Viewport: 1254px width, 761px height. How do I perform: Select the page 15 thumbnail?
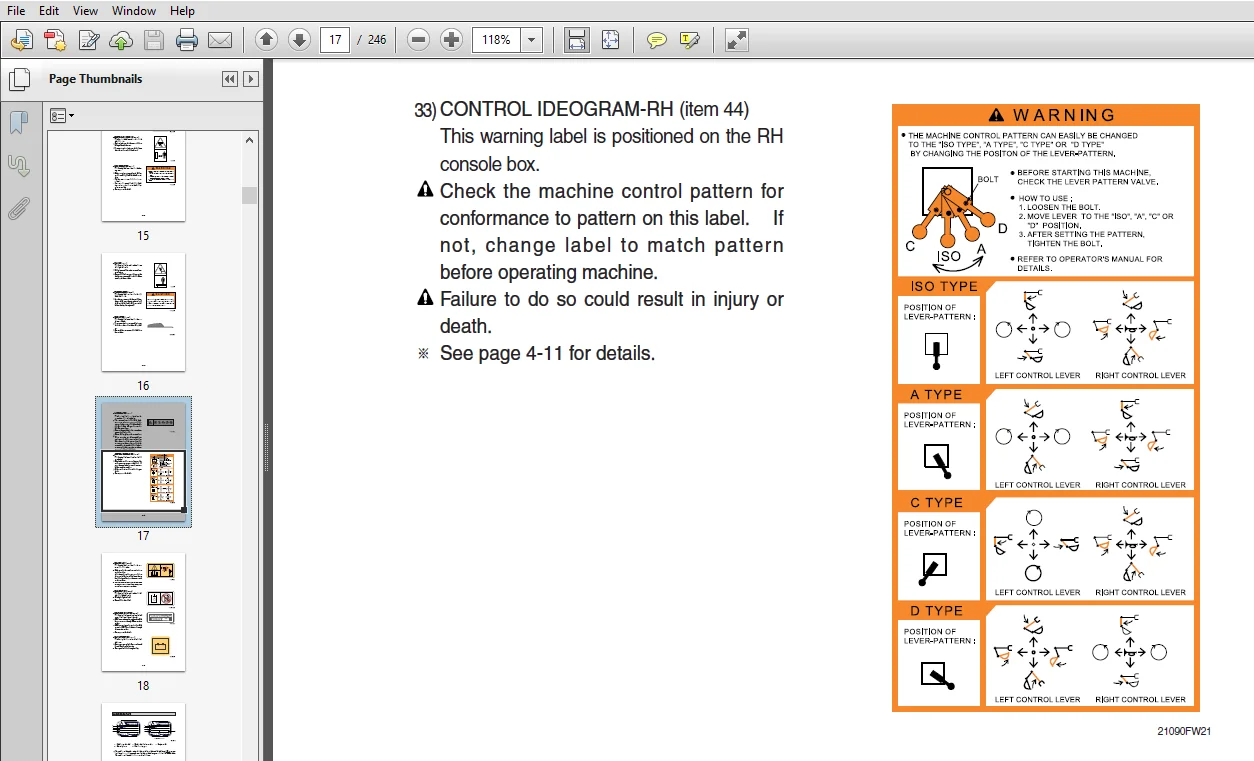click(143, 176)
